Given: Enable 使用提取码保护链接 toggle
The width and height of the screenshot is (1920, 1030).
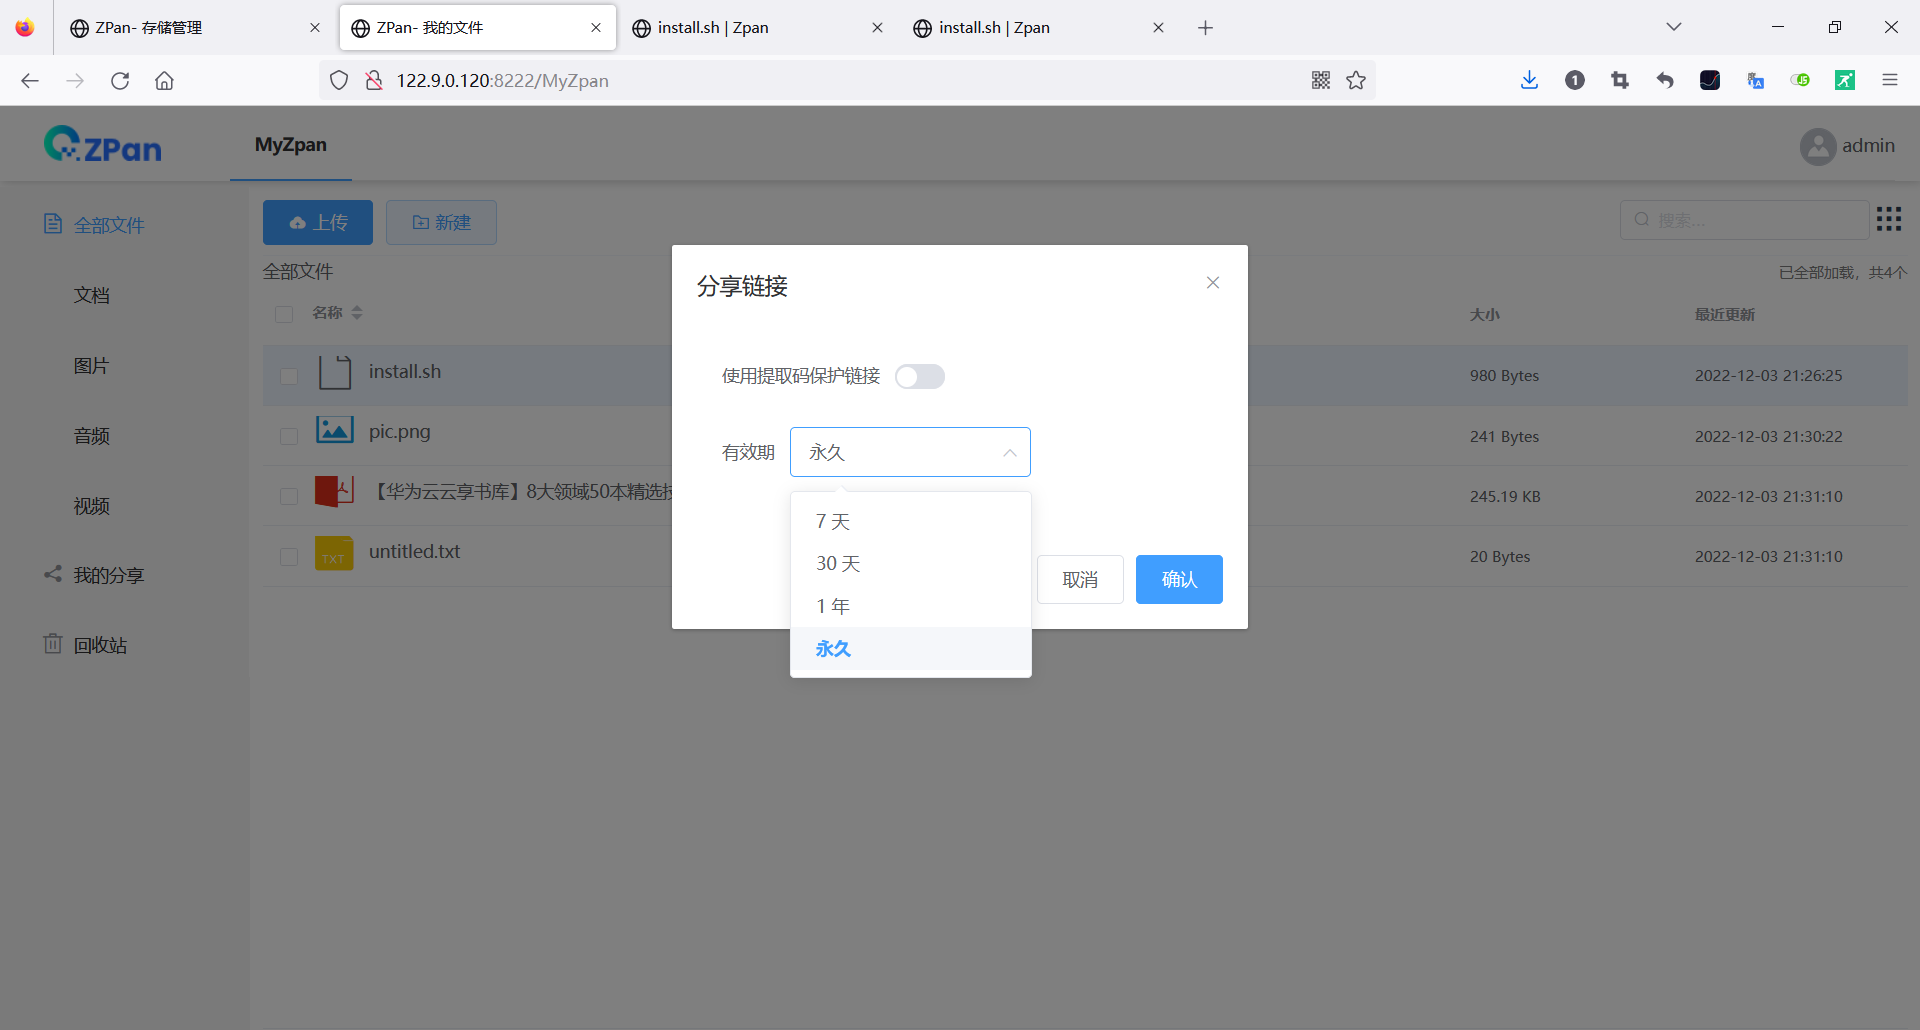Looking at the screenshot, I should pyautogui.click(x=920, y=376).
